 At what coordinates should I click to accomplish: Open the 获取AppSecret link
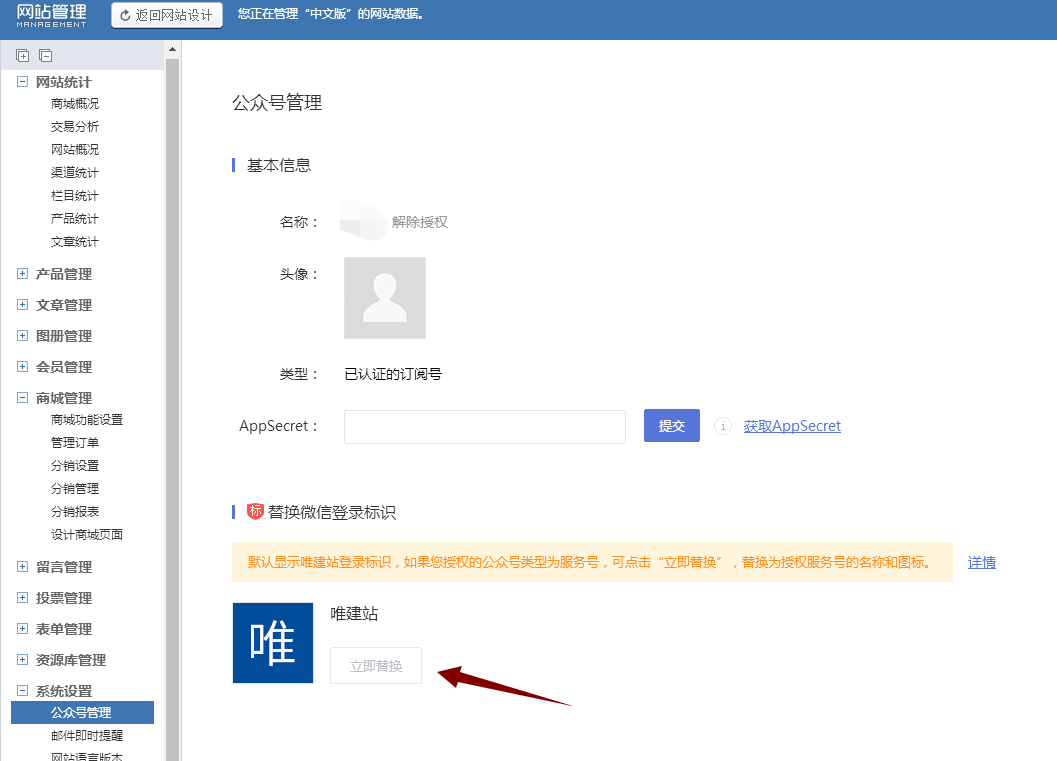(x=792, y=426)
